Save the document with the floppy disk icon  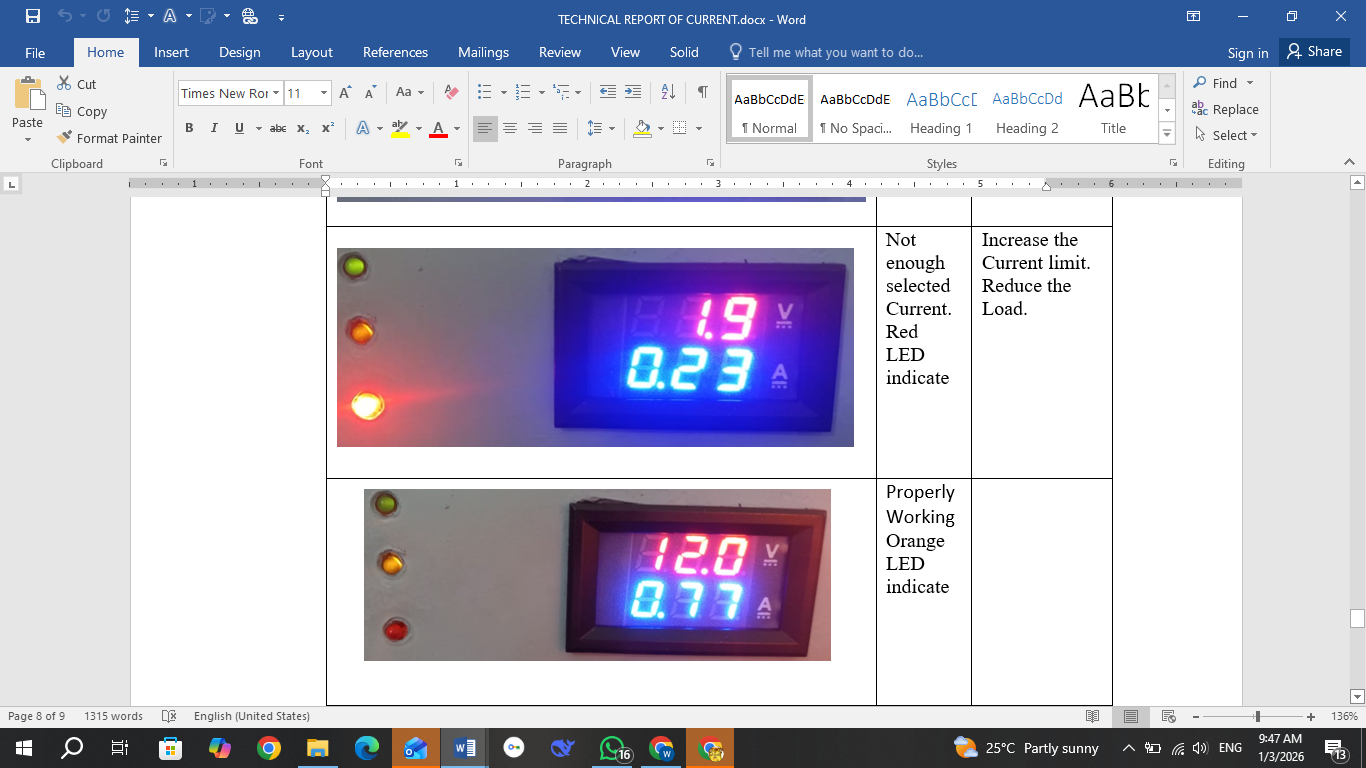tap(33, 17)
